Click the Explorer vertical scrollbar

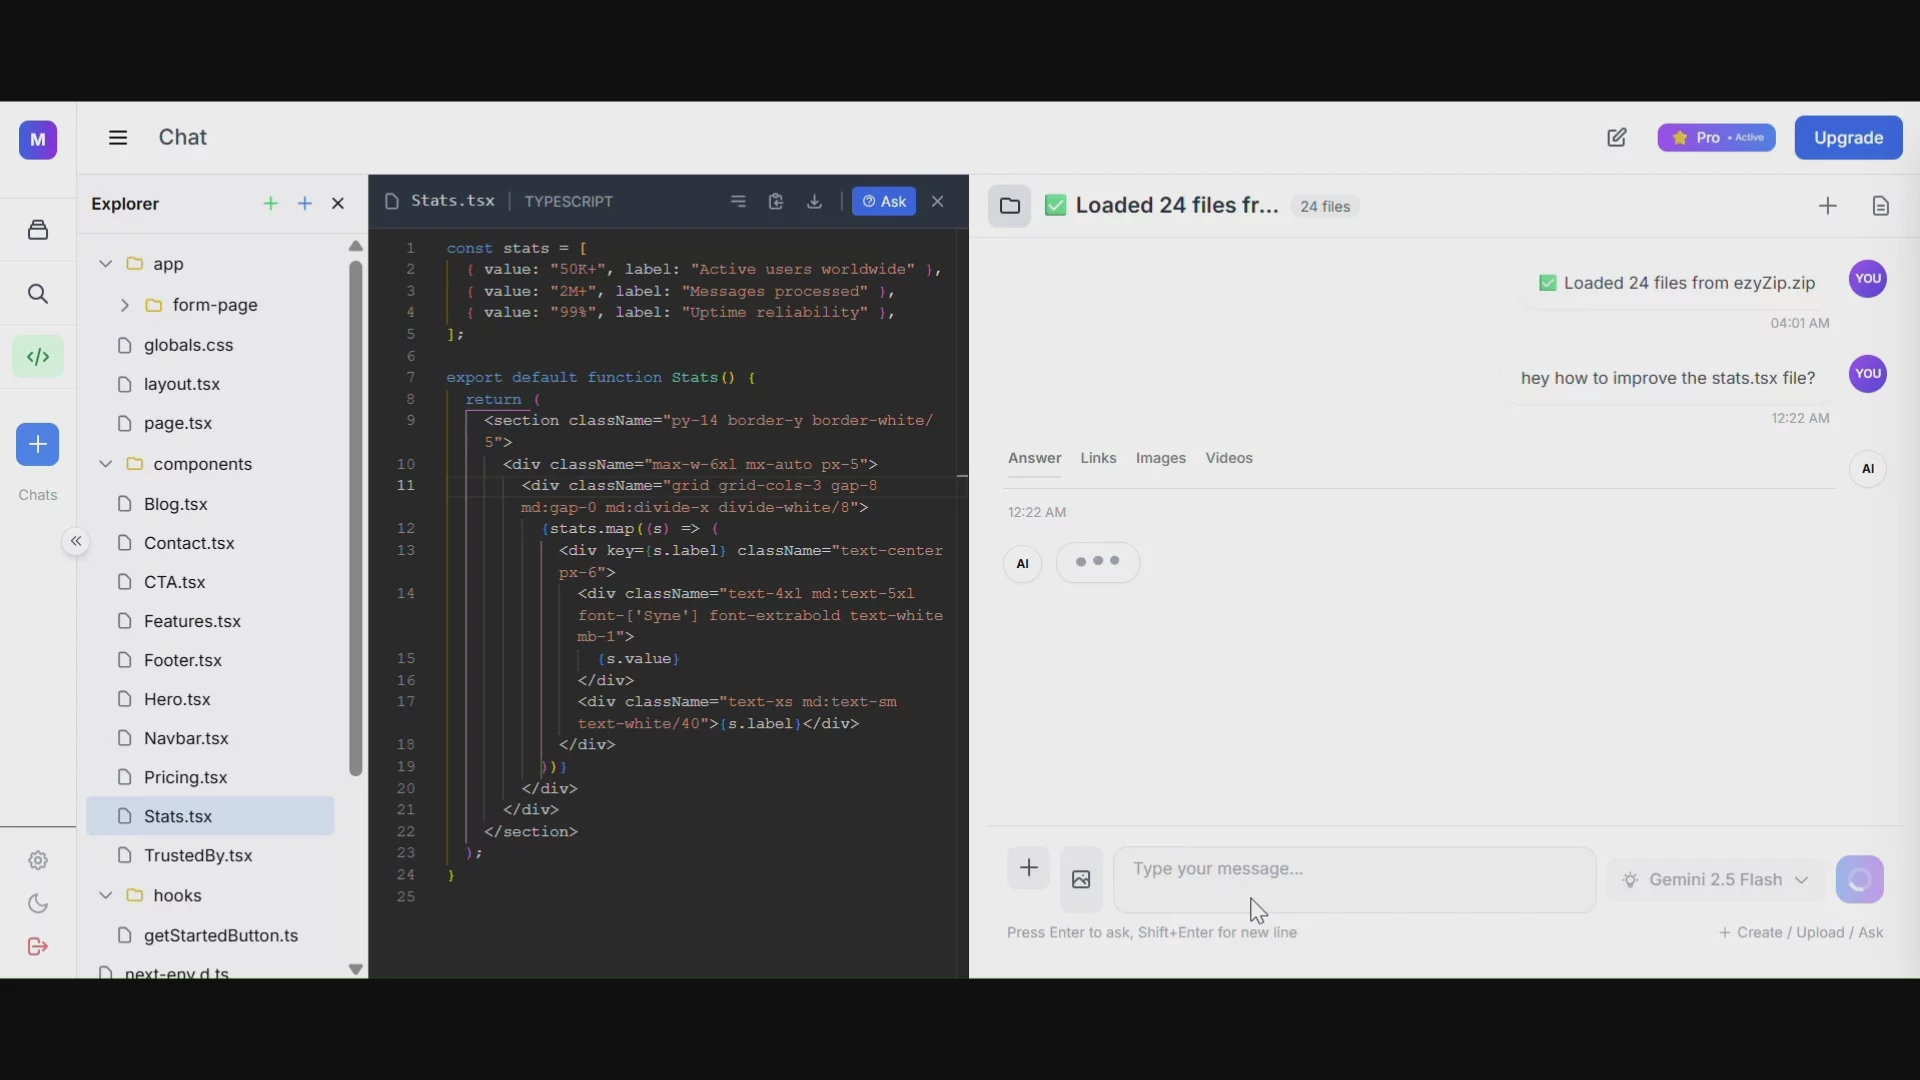pos(355,518)
